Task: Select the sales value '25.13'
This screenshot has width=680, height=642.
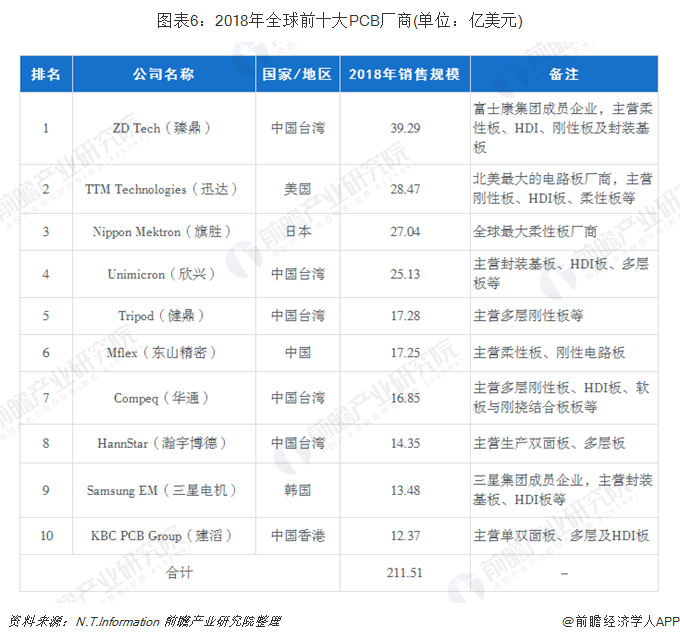Action: (405, 274)
